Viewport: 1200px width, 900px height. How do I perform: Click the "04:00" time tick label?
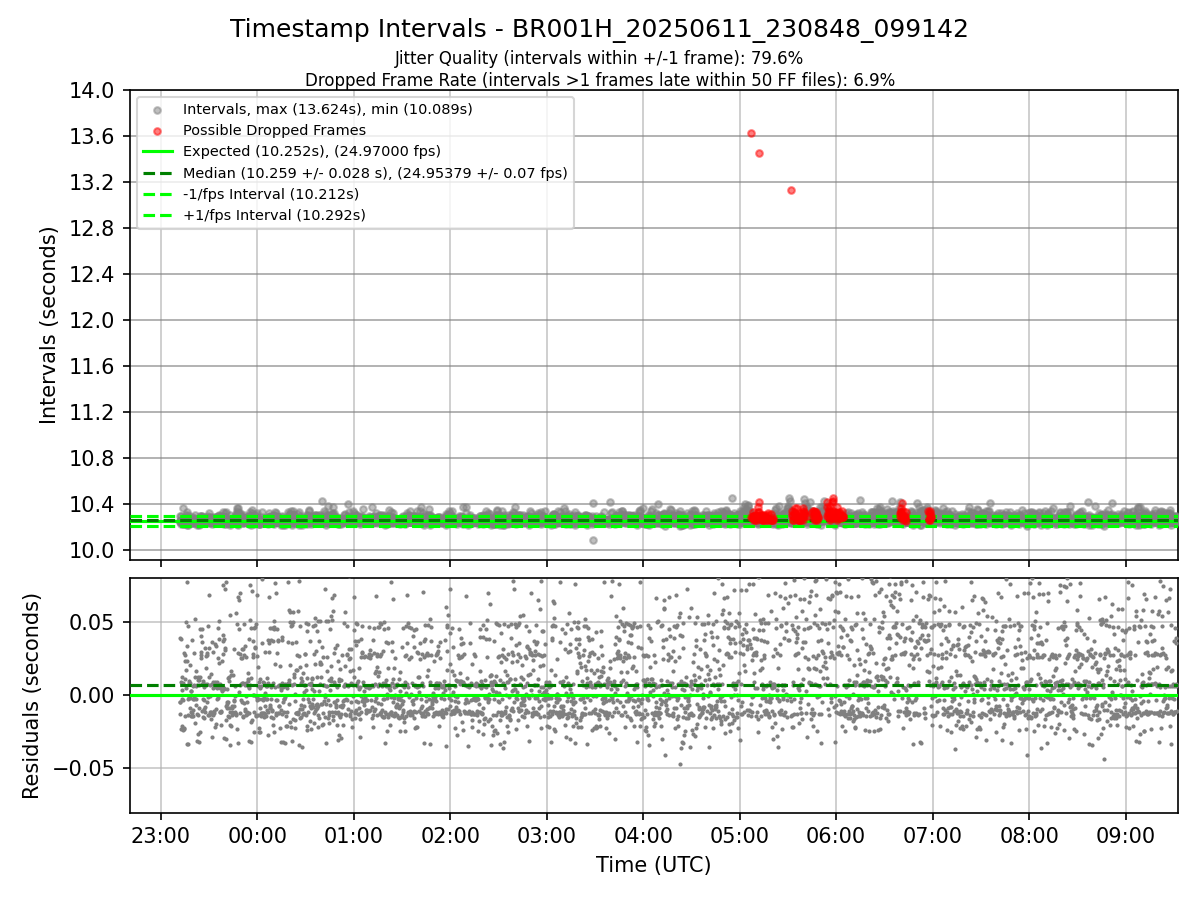coord(643,835)
